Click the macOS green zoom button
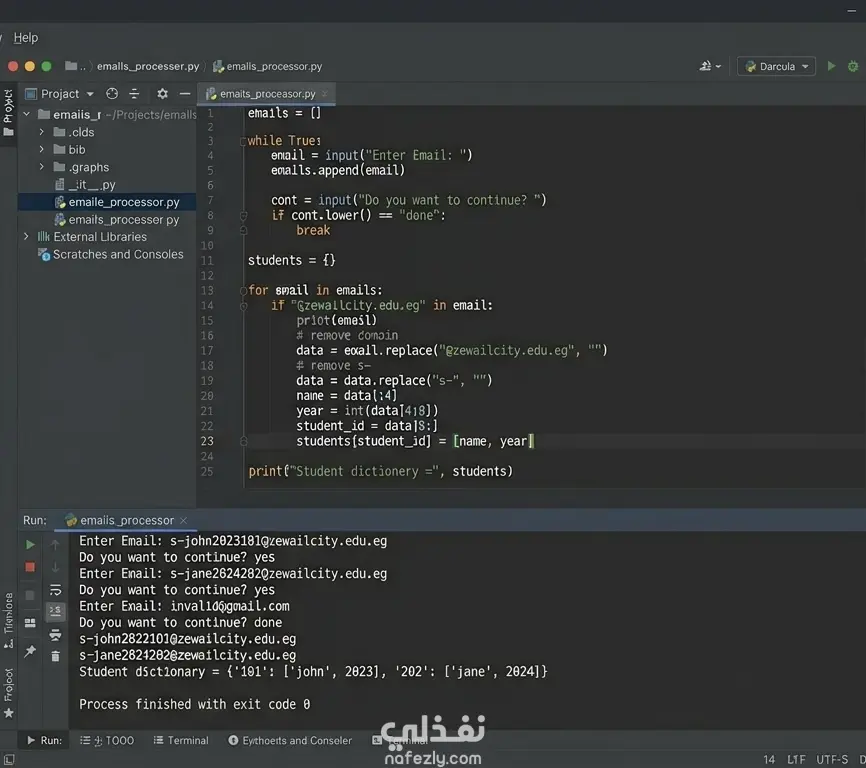 (46, 66)
